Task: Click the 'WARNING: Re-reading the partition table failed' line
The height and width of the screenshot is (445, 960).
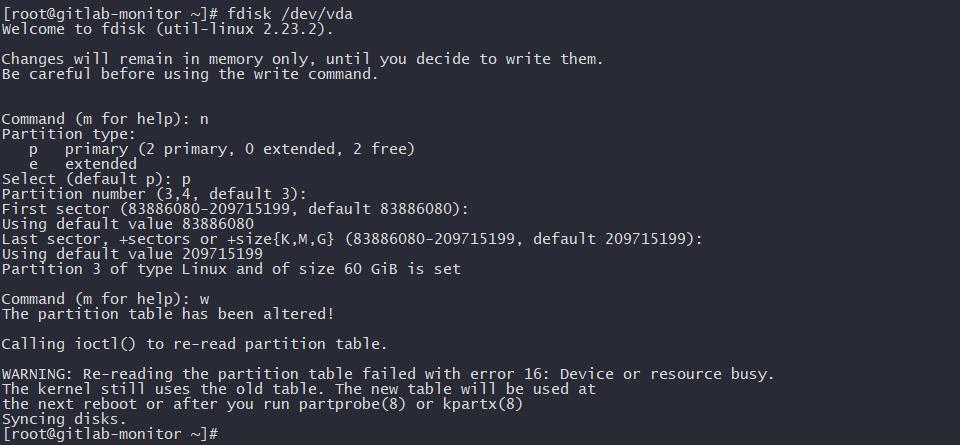Action: coord(388,374)
